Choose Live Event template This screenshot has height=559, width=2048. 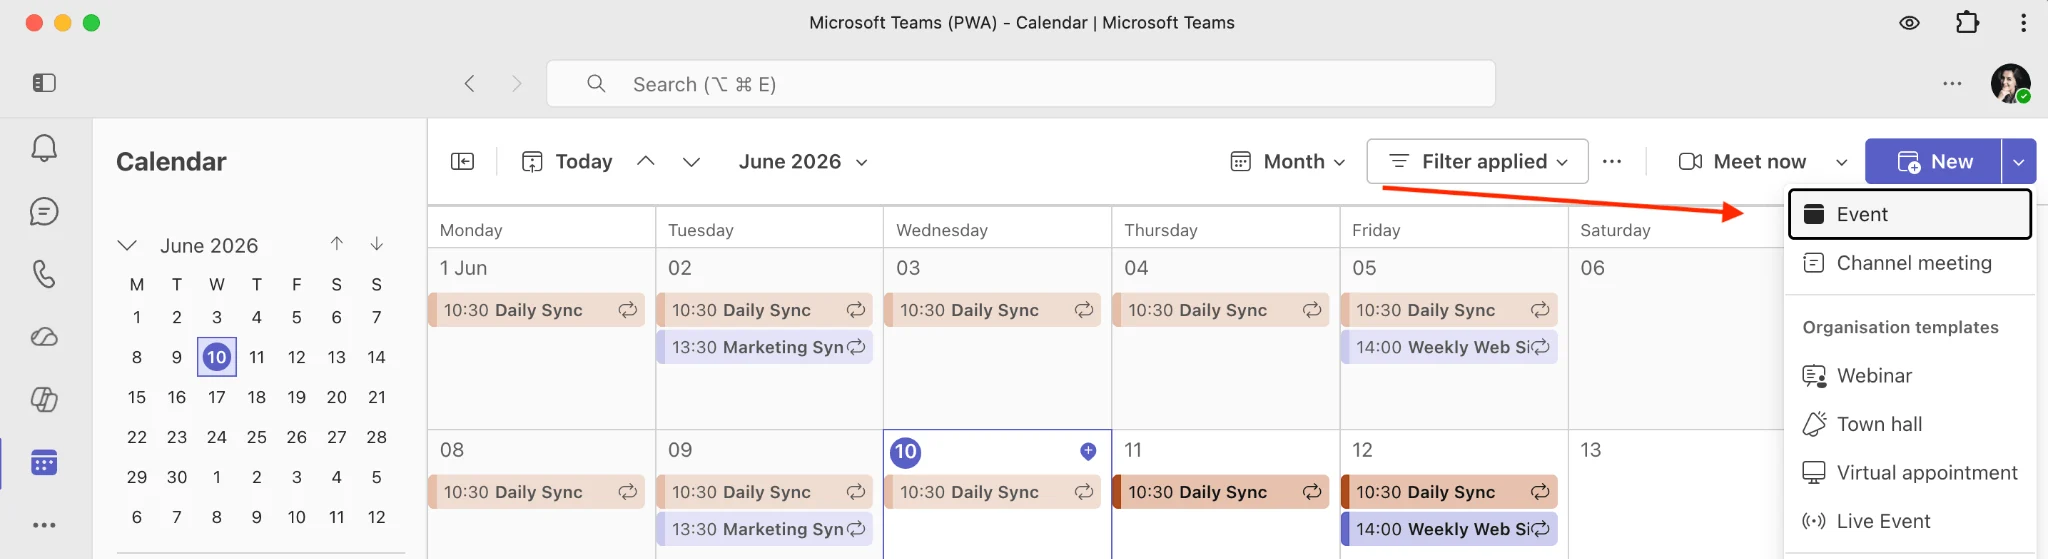1910,521
